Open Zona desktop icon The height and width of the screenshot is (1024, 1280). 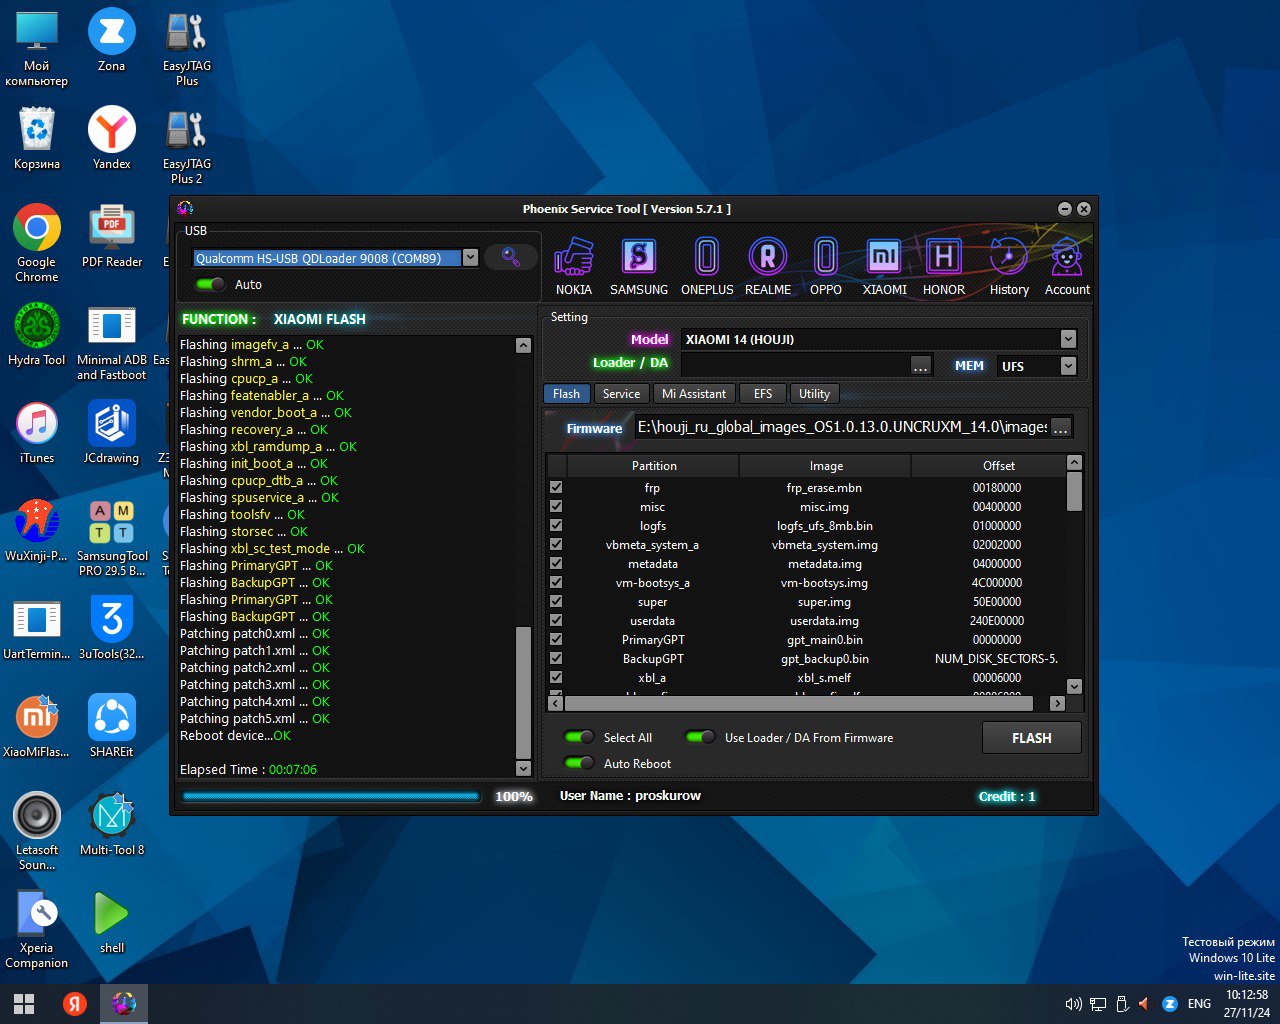pyautogui.click(x=112, y=40)
